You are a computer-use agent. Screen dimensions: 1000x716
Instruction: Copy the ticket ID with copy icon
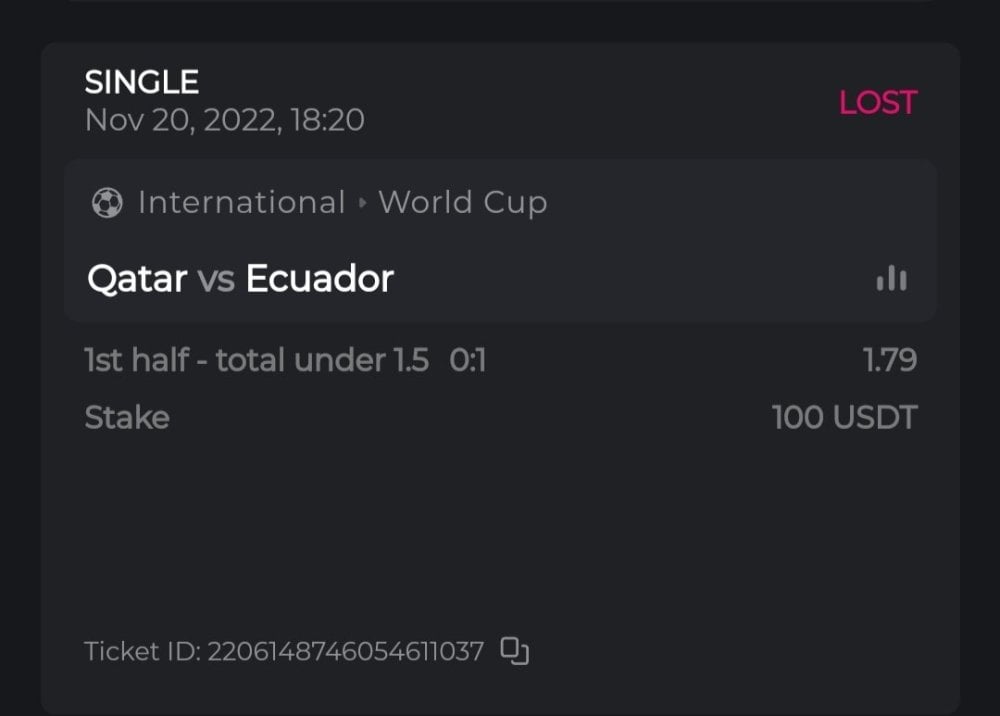[514, 651]
